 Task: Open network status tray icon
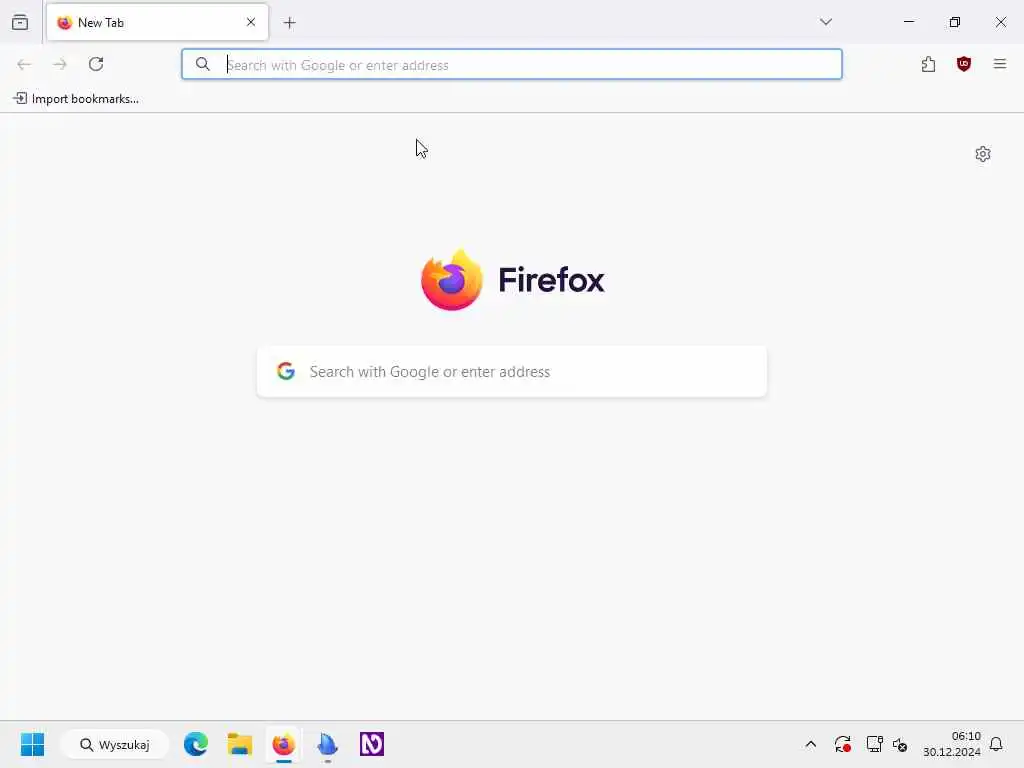874,744
